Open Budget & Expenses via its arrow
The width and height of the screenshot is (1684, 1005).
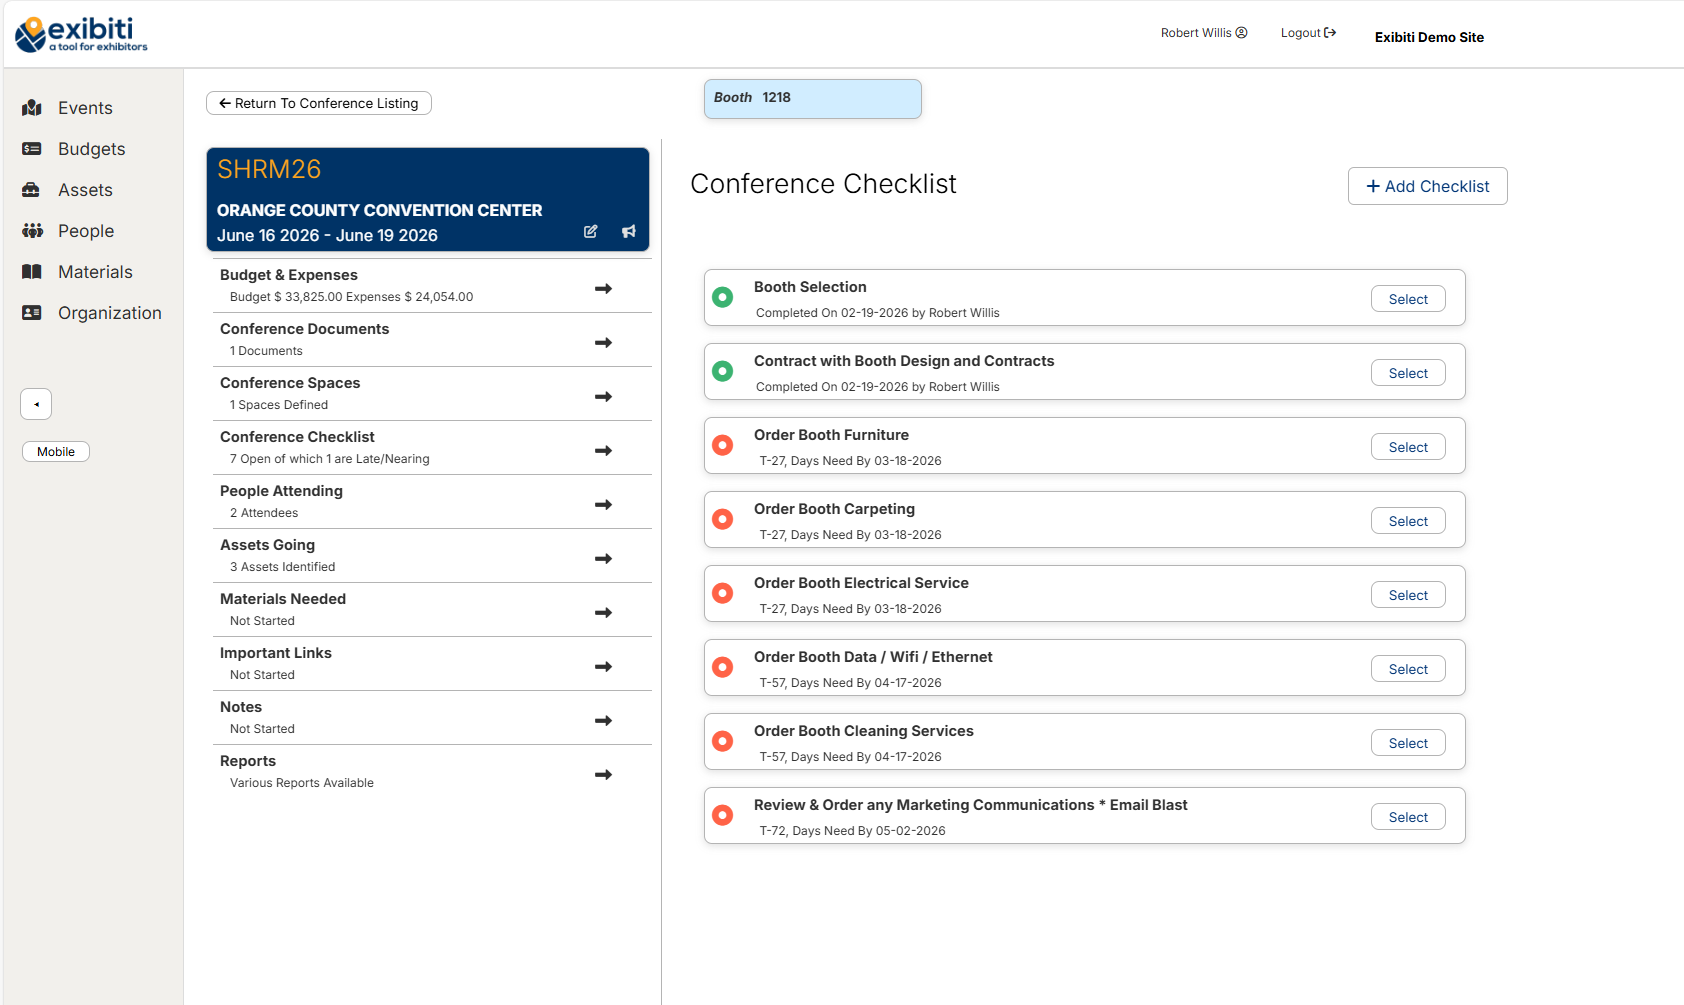tap(603, 288)
